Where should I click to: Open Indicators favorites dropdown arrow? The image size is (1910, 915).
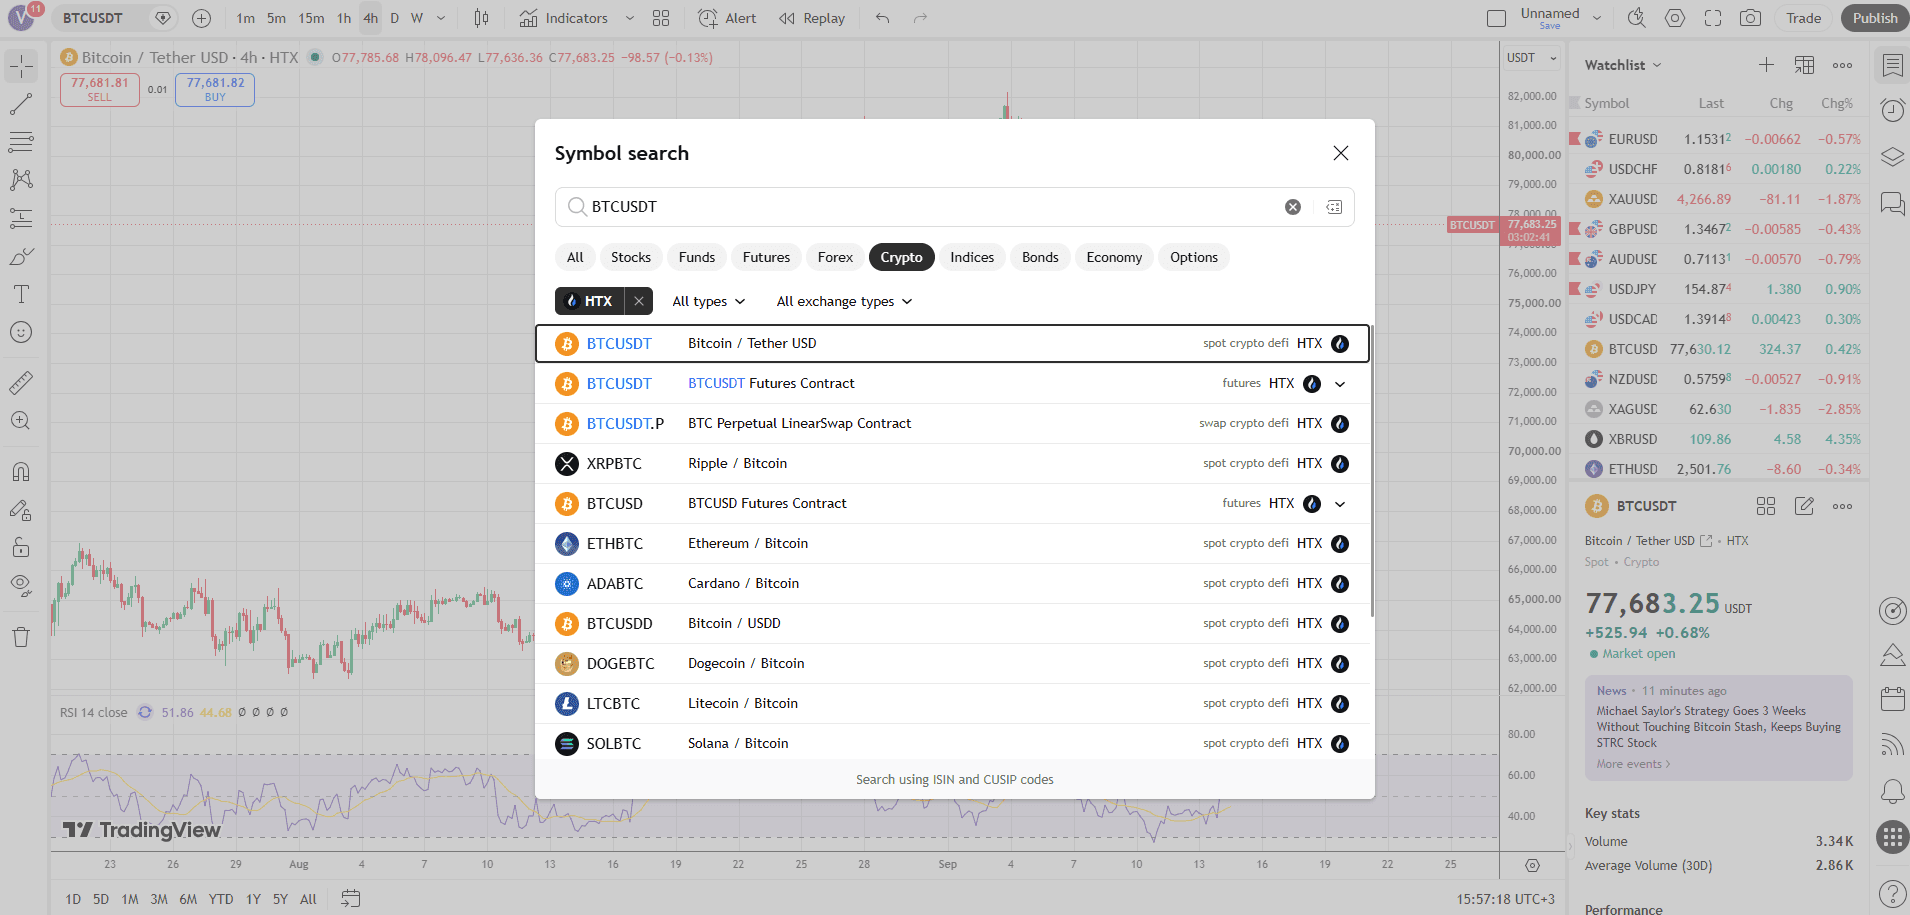(629, 18)
